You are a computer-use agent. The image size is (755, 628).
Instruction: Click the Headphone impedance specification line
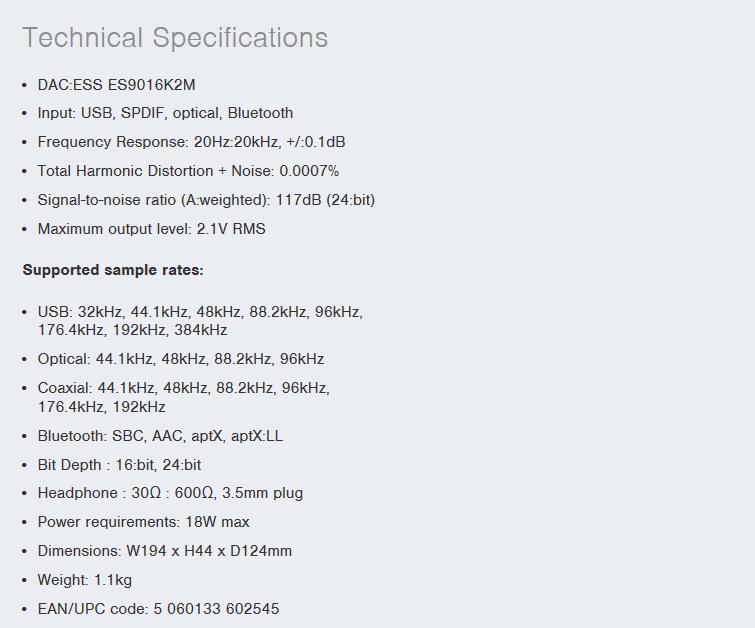click(x=170, y=493)
